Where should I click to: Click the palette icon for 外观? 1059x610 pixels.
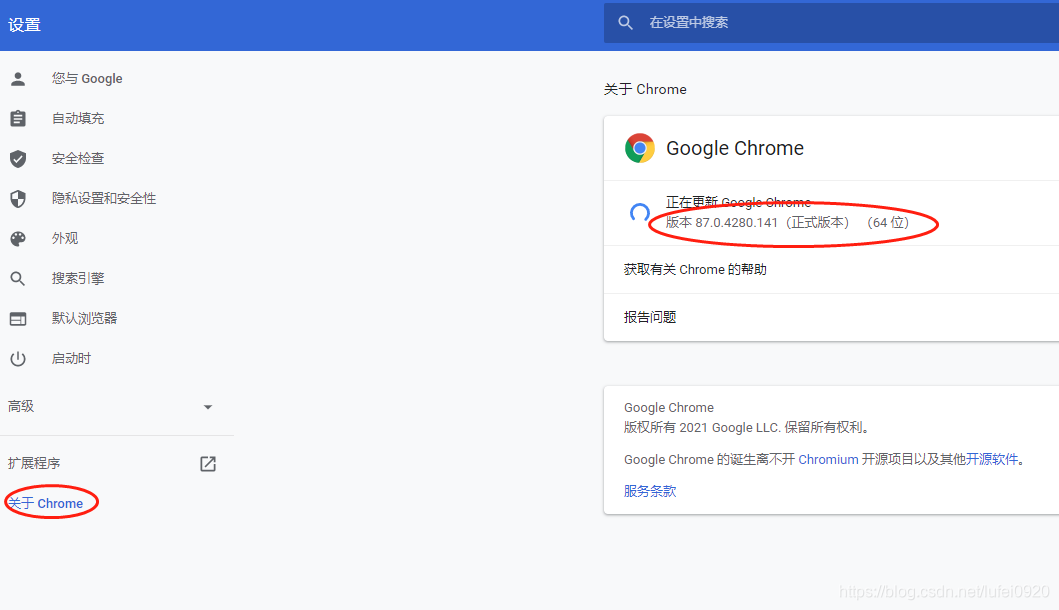18,238
